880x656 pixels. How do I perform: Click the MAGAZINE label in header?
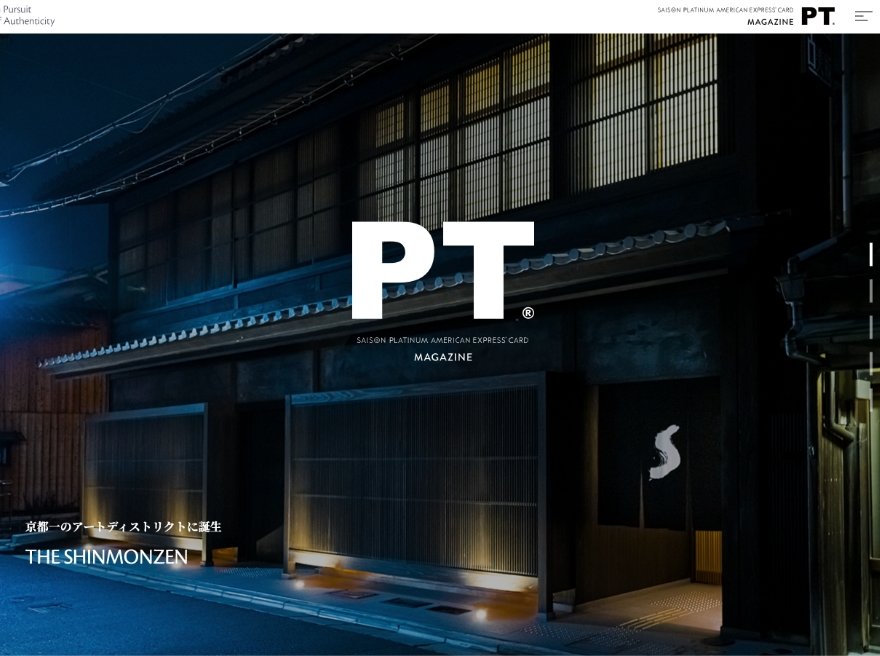pos(770,22)
